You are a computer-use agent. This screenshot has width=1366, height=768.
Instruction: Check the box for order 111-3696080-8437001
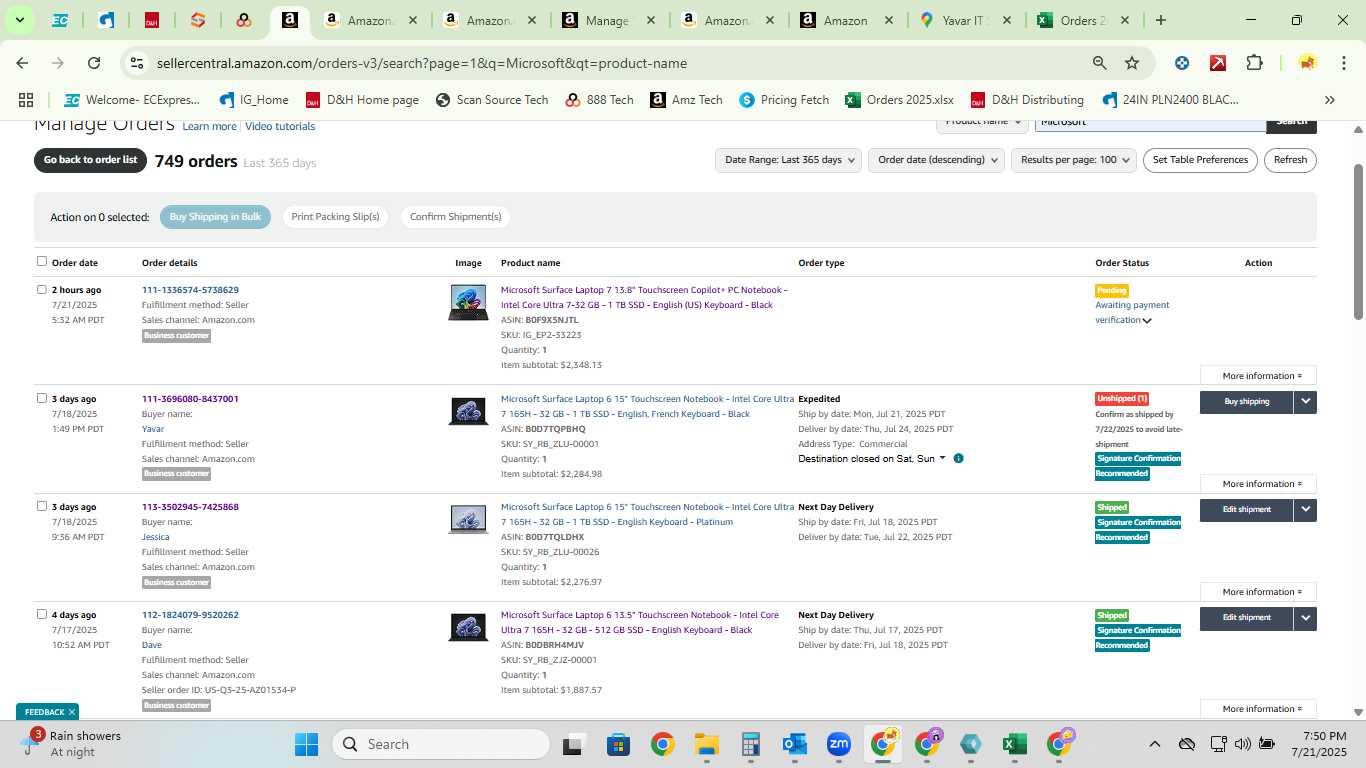point(42,398)
